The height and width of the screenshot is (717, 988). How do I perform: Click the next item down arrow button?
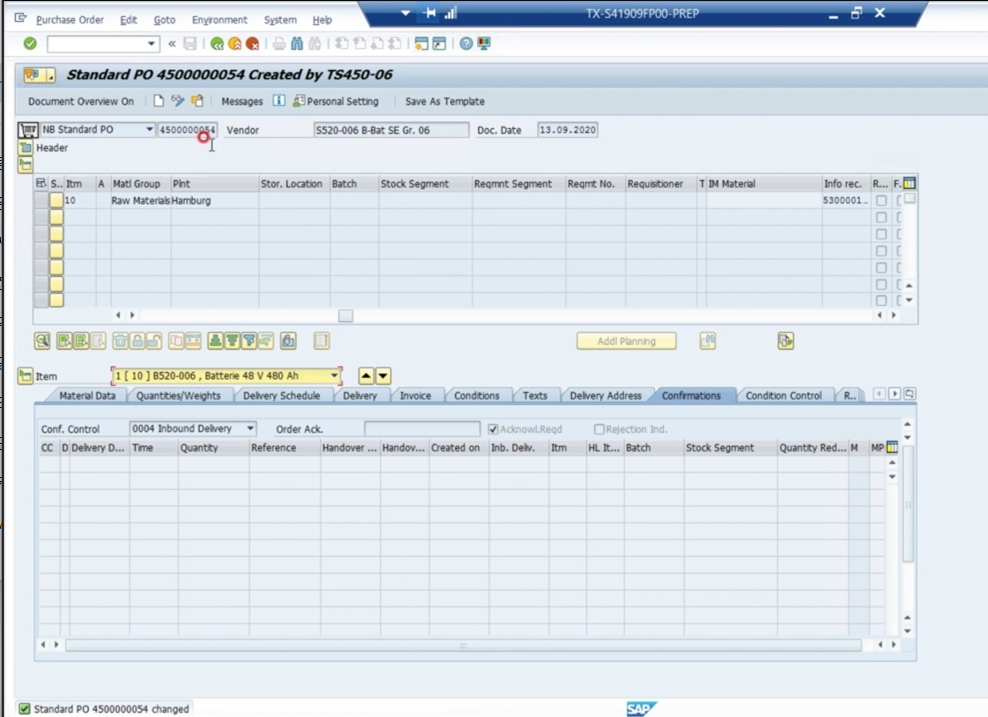[383, 376]
